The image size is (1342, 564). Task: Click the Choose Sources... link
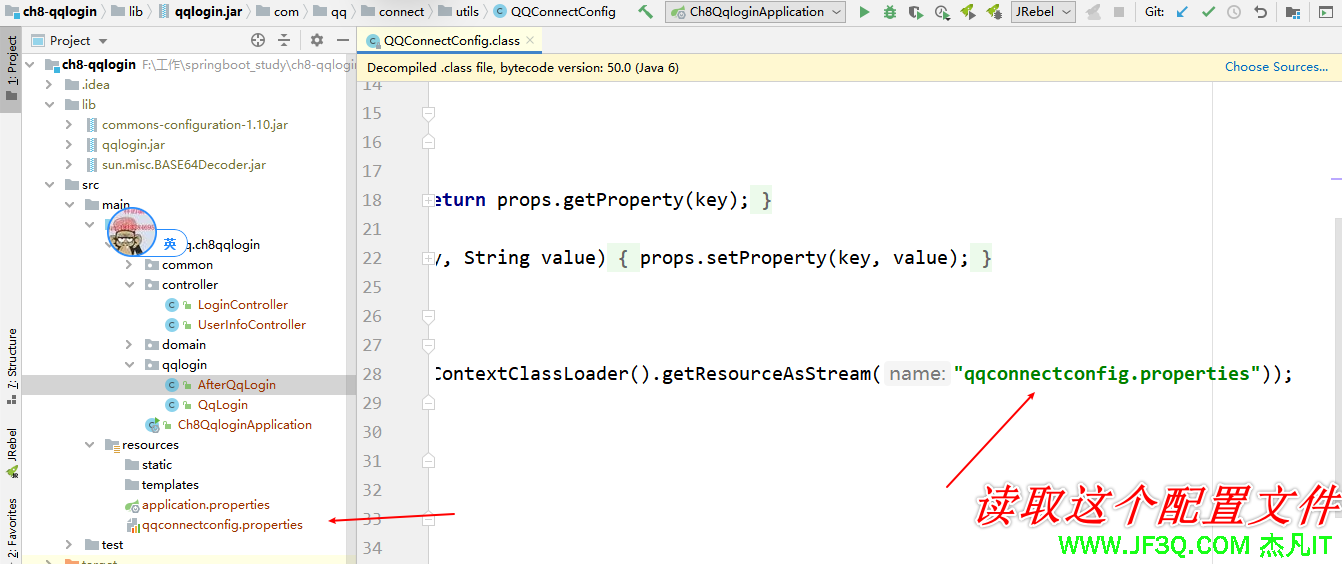coord(1276,67)
